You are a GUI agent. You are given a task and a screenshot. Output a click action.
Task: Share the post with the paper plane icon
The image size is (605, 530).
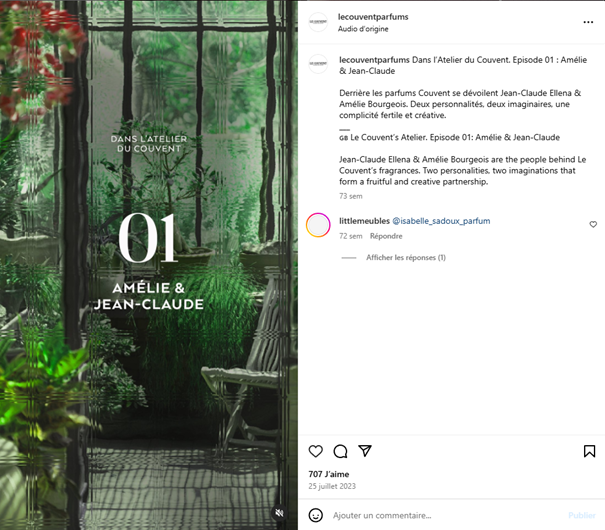(365, 451)
